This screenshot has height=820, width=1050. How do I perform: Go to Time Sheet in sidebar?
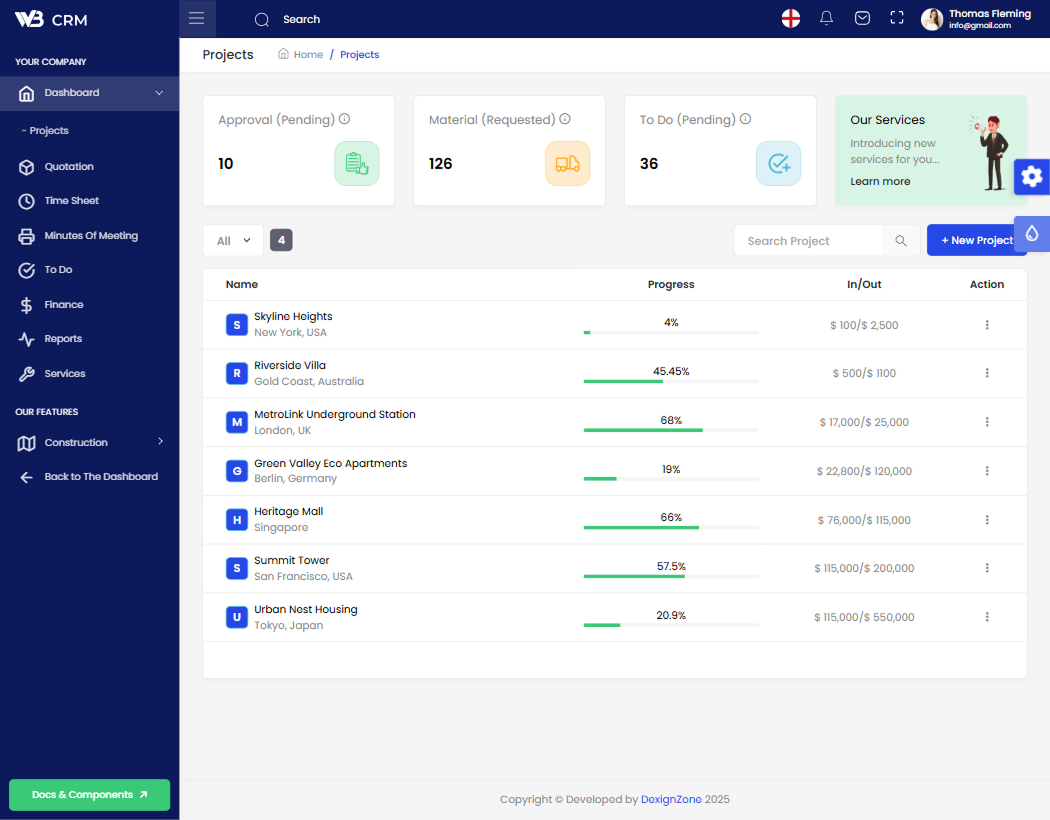(71, 201)
